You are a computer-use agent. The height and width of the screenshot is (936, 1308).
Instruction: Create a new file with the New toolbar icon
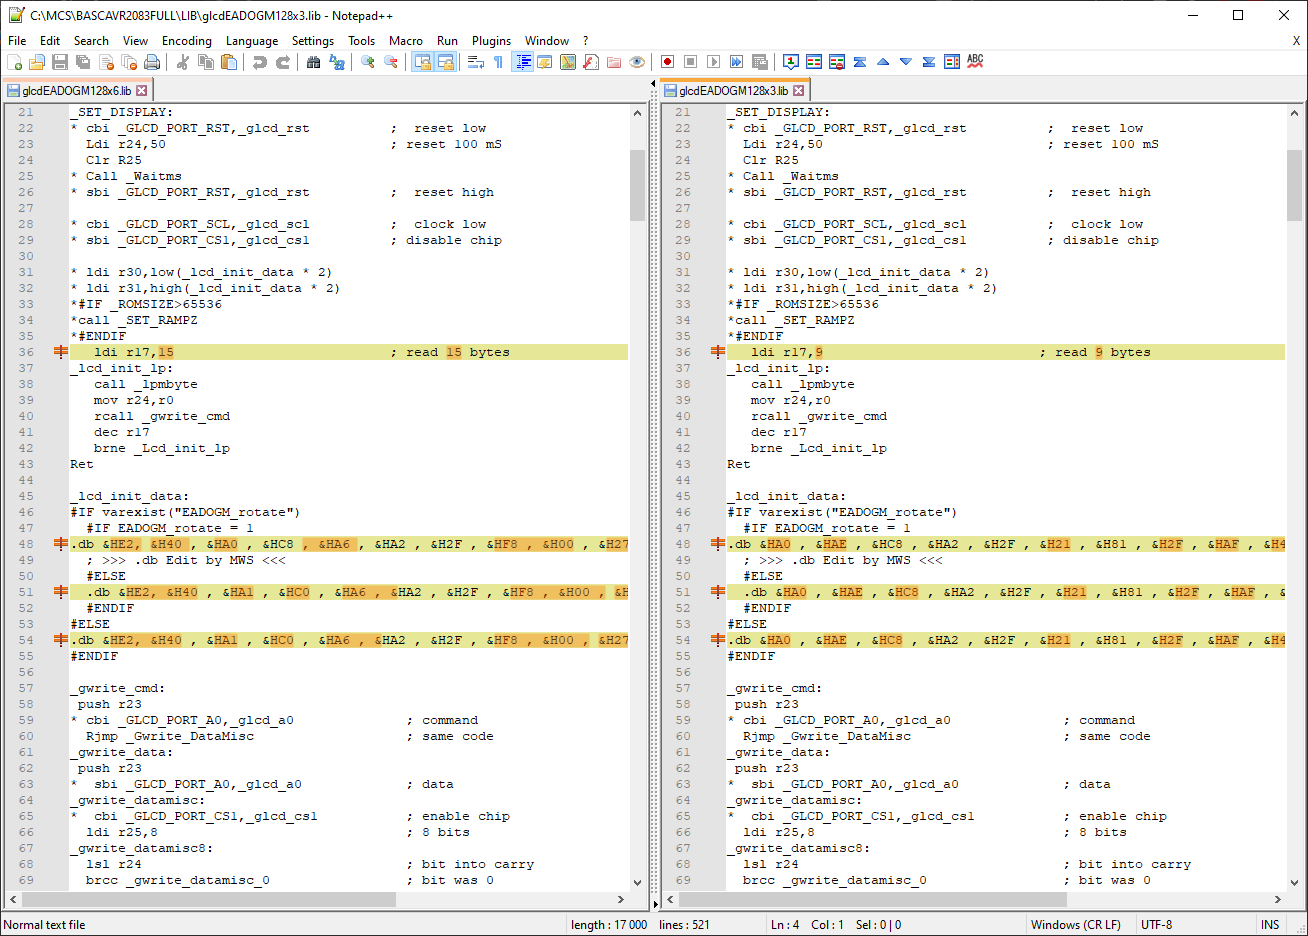[x=15, y=62]
